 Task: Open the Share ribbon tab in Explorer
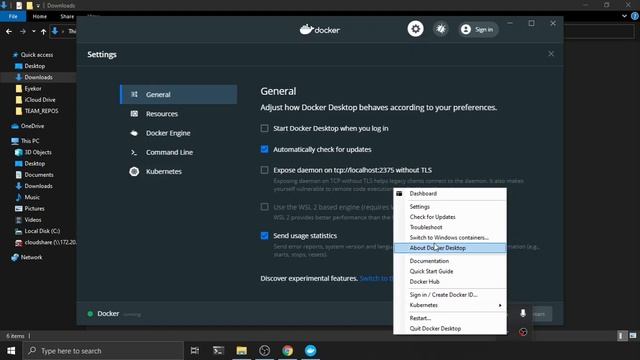[x=67, y=16]
